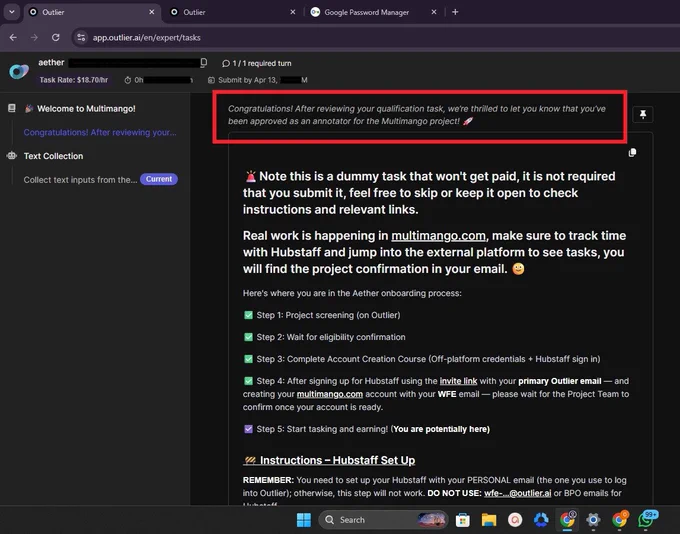
Task: Open the Windows Start menu
Action: click(x=304, y=520)
